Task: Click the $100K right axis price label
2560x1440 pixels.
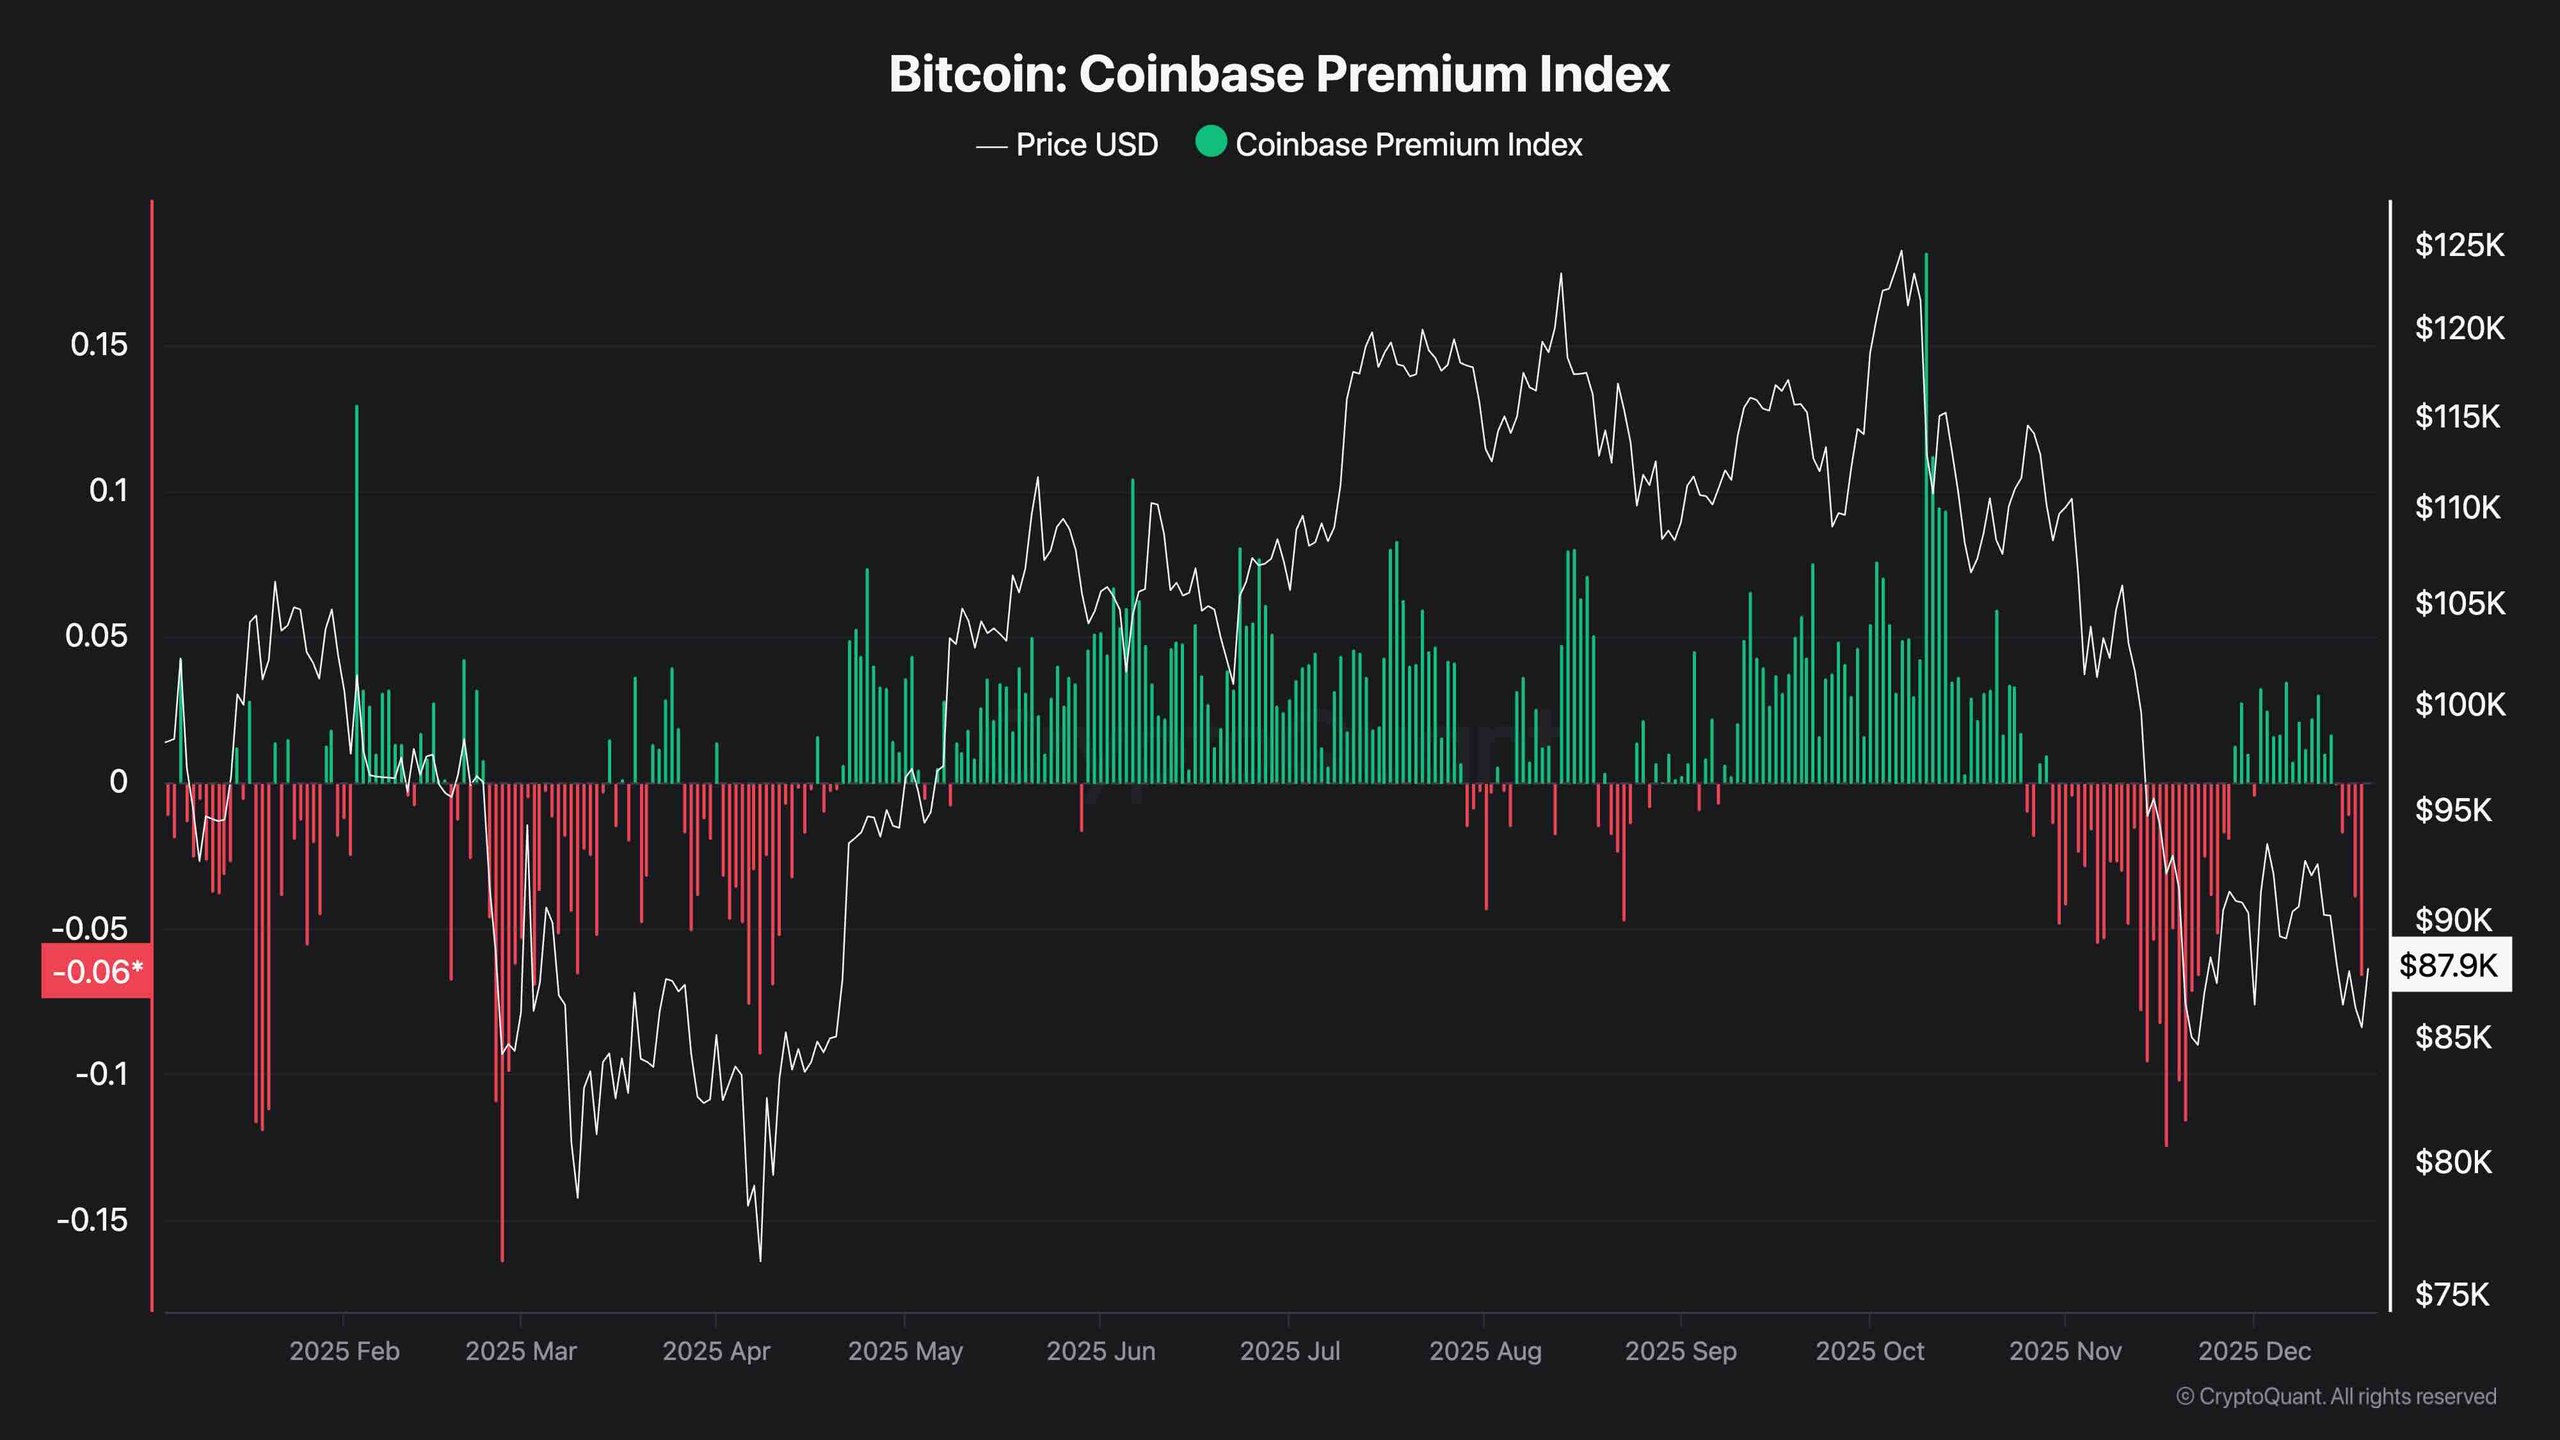Action: [2459, 705]
